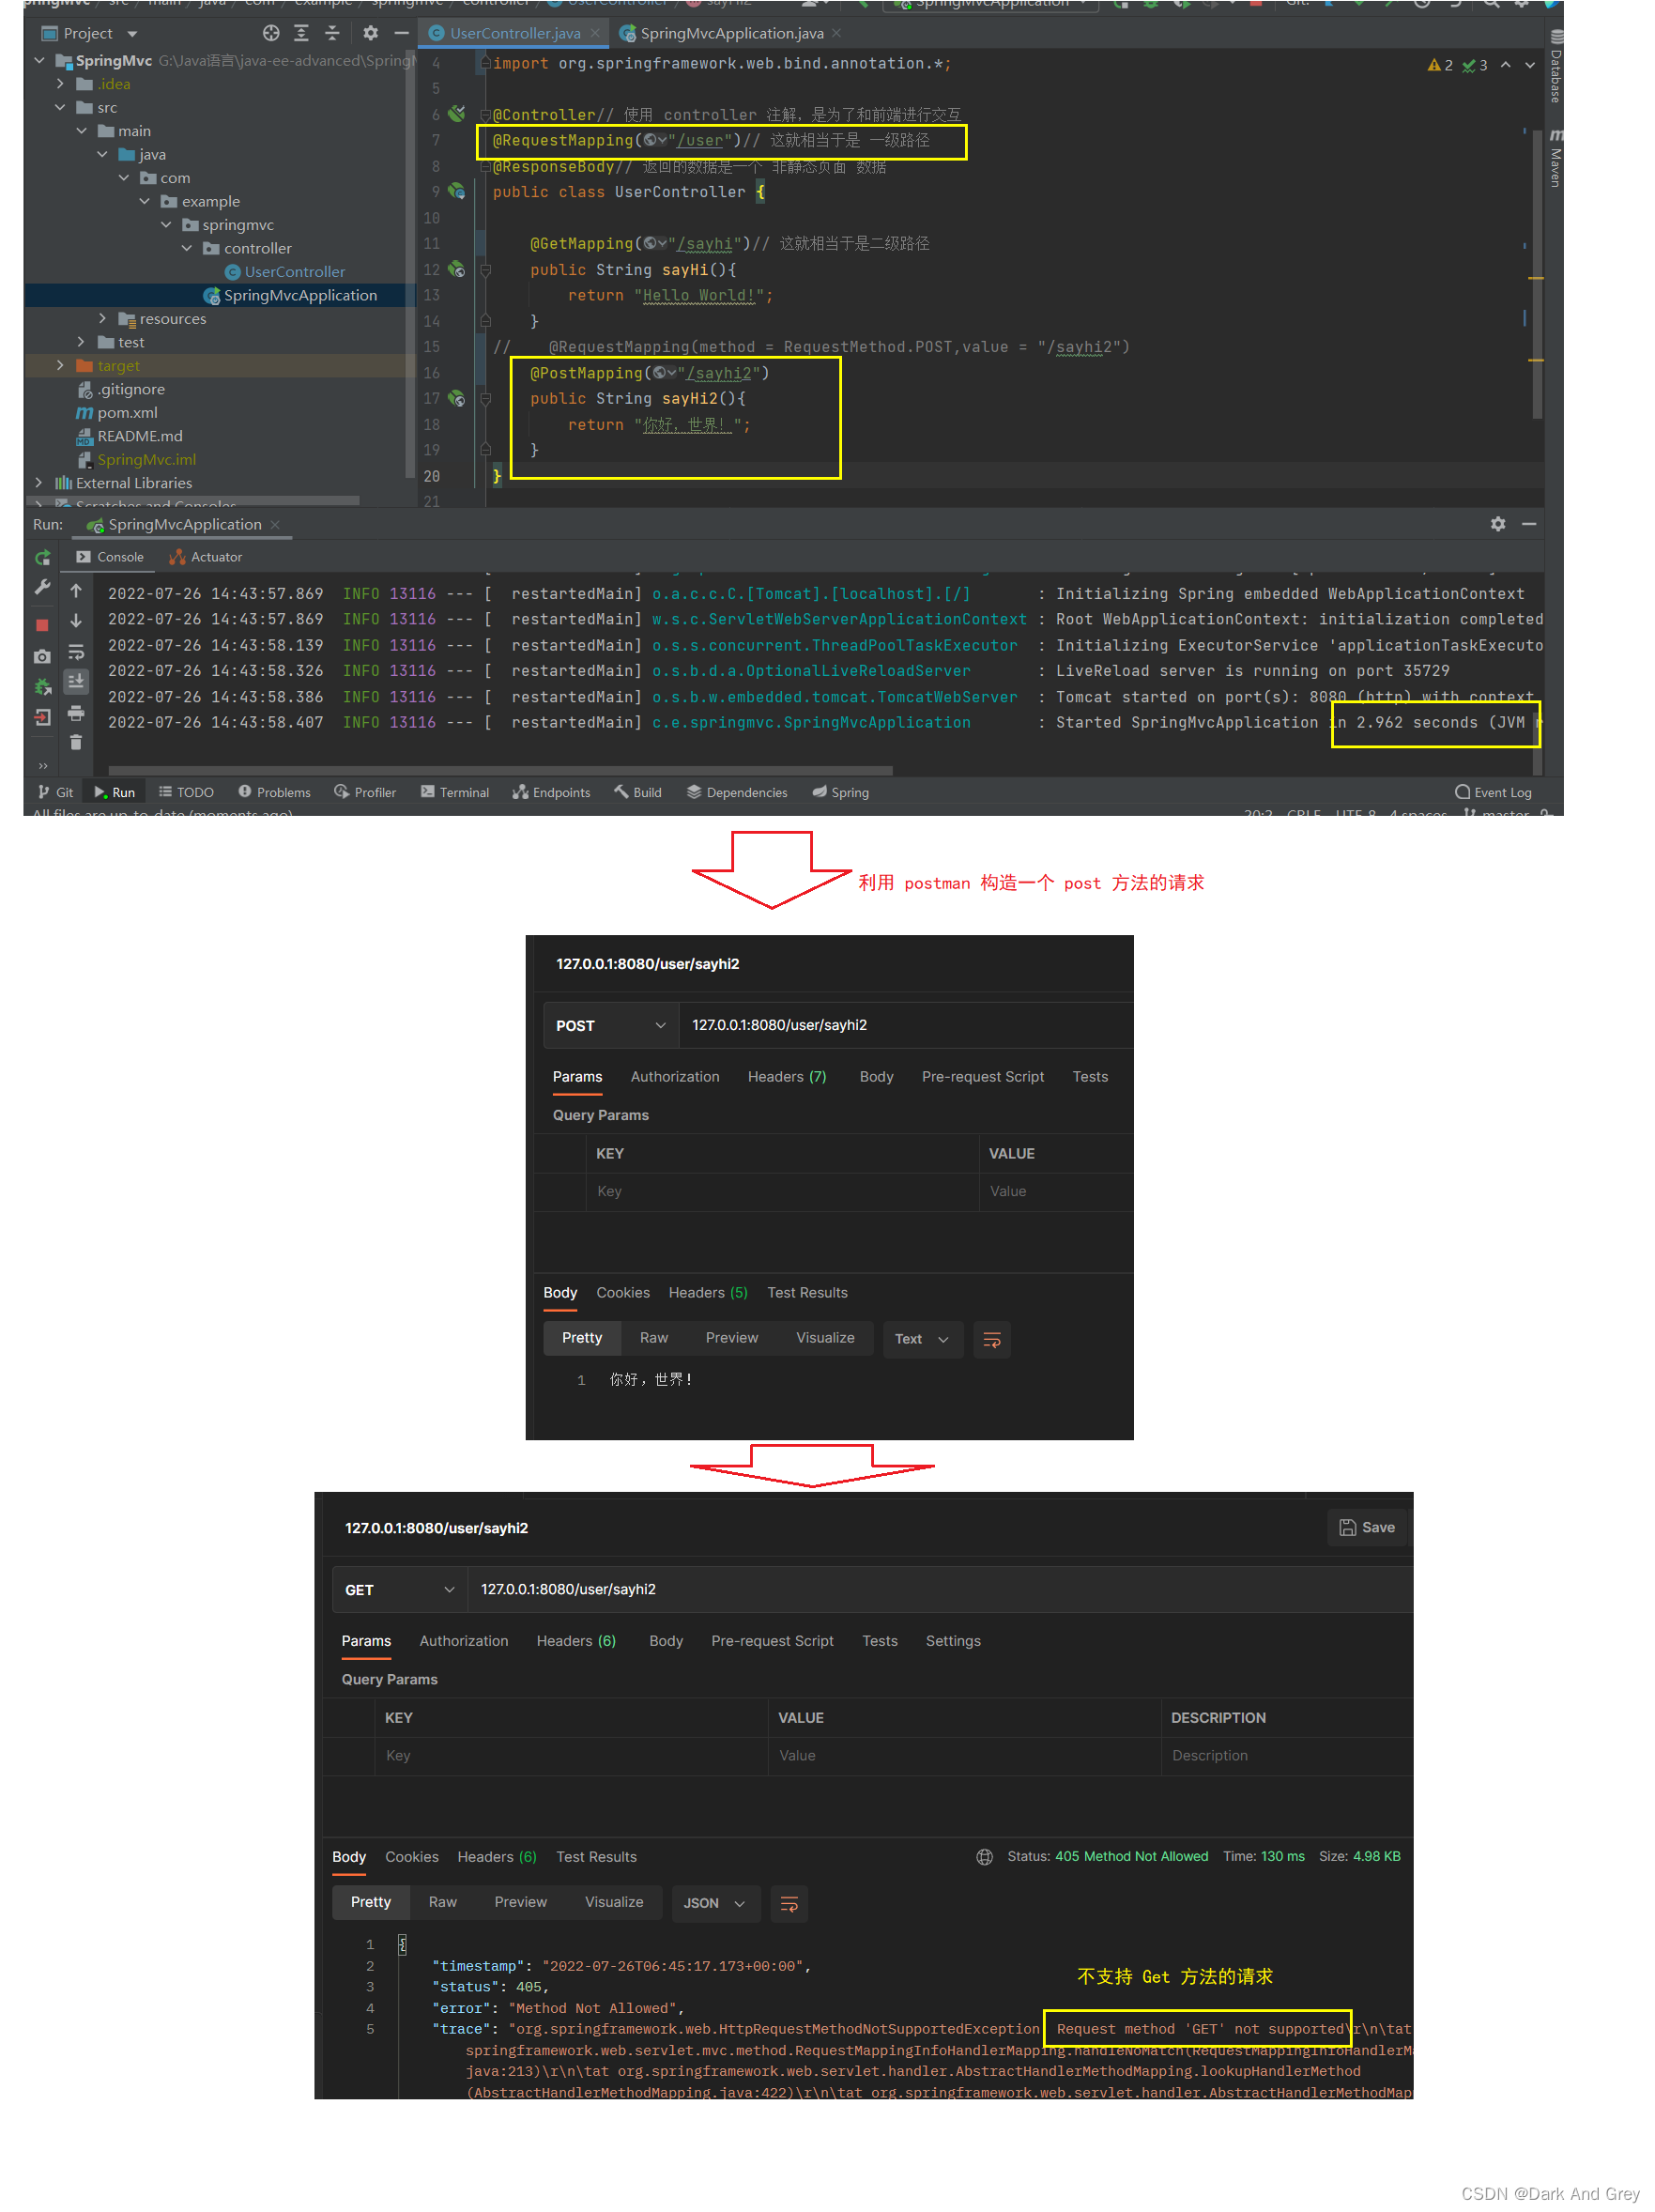Expand External Libraries node
This screenshot has width=1655, height=2212.
click(x=39, y=482)
